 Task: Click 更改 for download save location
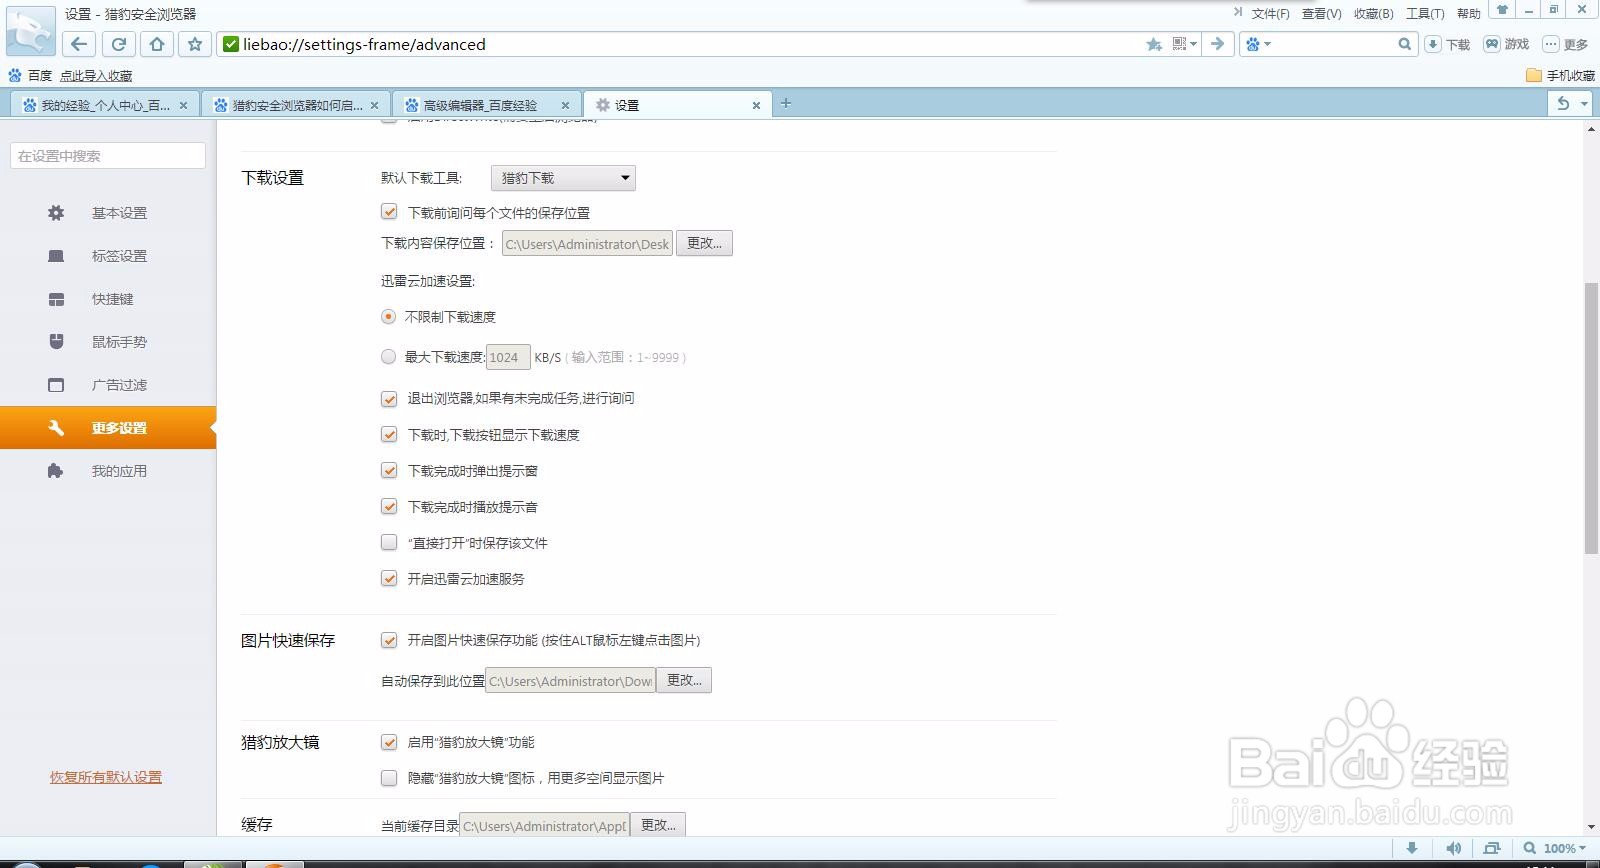704,243
